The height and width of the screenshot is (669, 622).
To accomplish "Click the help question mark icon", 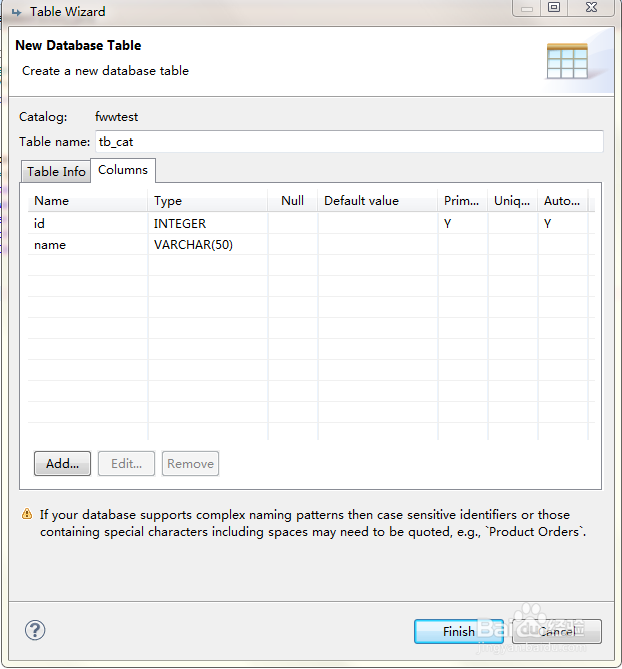I will pyautogui.click(x=35, y=630).
